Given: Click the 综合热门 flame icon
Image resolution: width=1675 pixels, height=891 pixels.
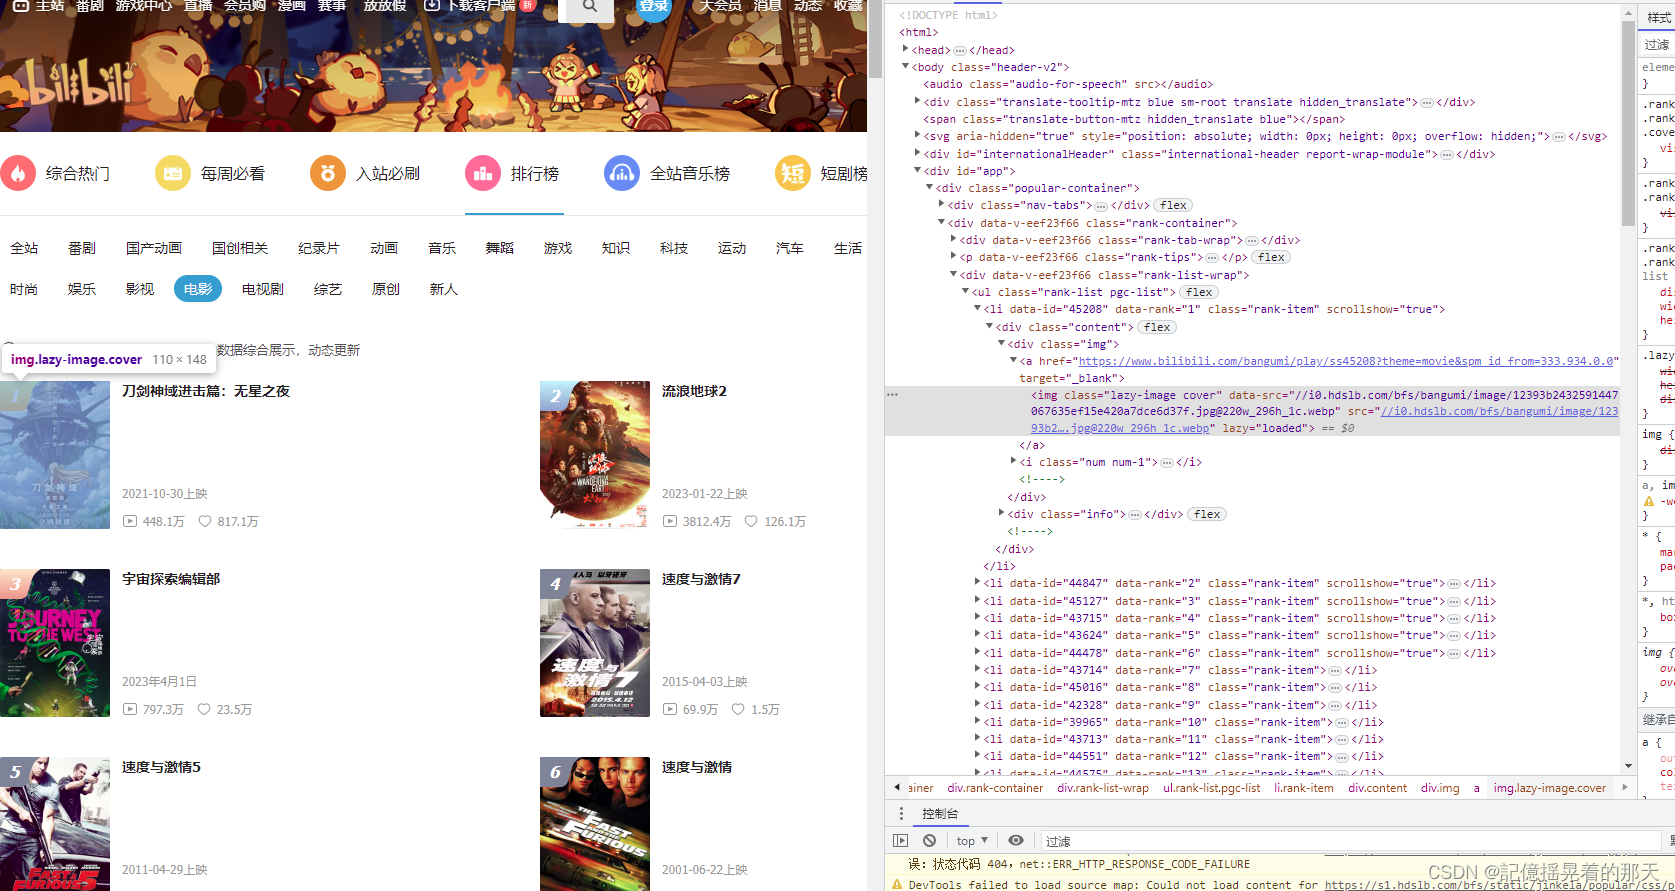Looking at the screenshot, I should click(18, 173).
